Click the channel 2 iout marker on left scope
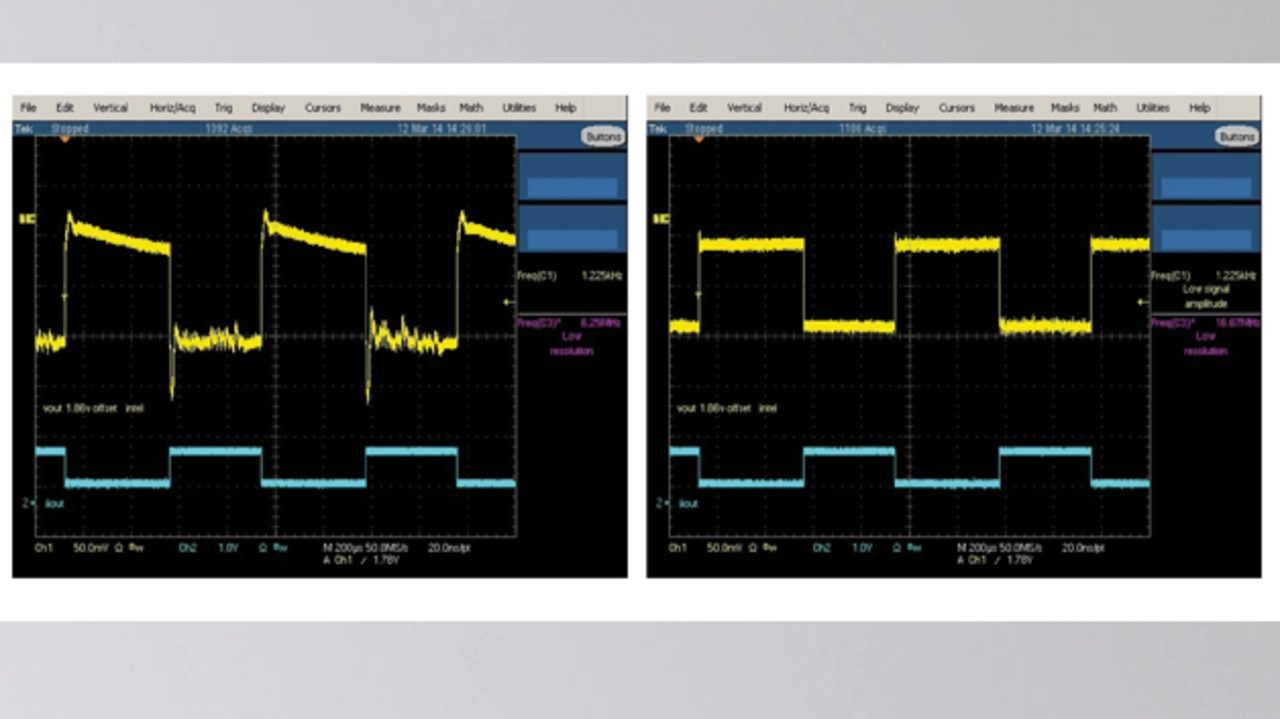 pos(28,503)
